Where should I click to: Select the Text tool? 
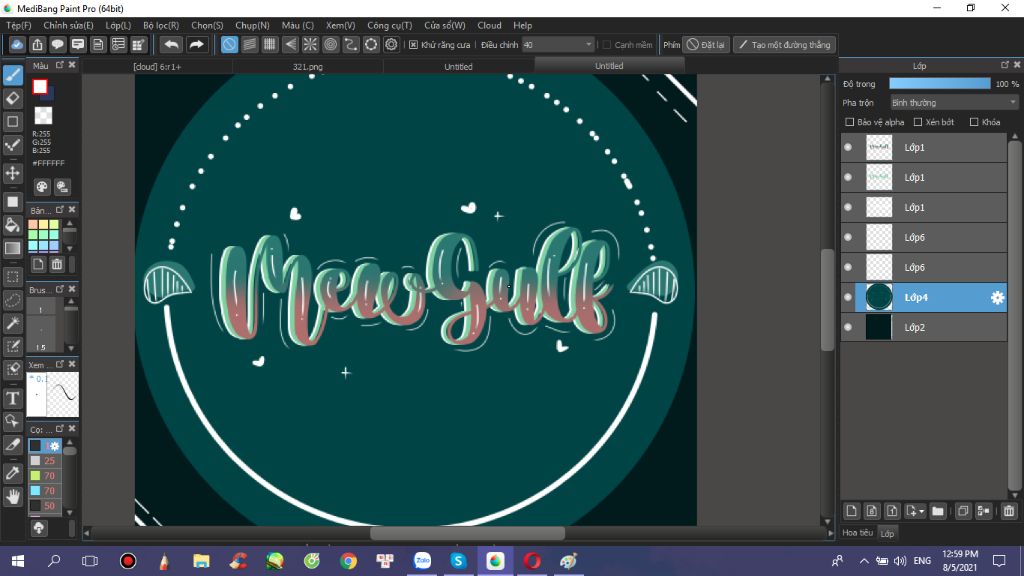click(x=13, y=398)
